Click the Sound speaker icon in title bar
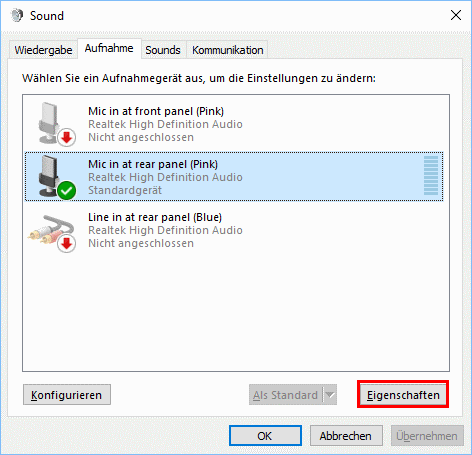 (17, 15)
